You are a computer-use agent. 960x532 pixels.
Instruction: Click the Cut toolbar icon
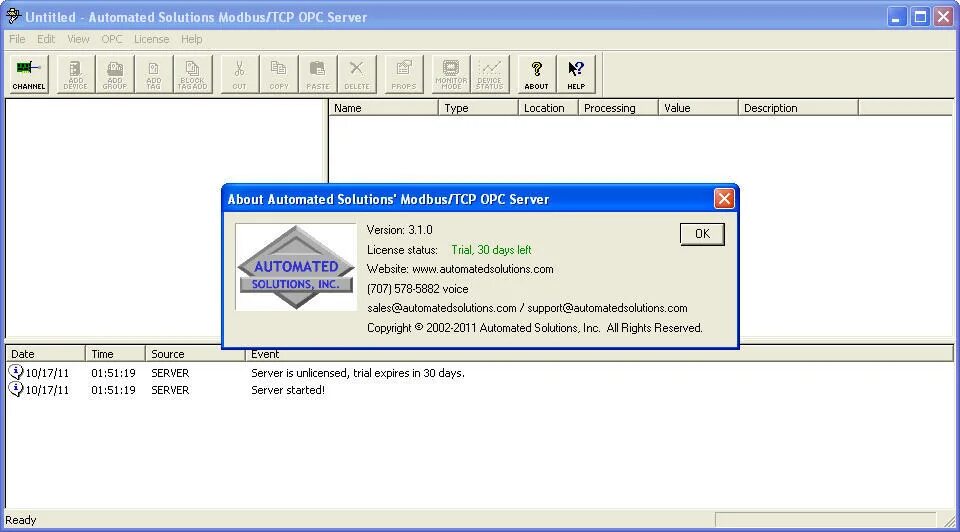tap(239, 74)
